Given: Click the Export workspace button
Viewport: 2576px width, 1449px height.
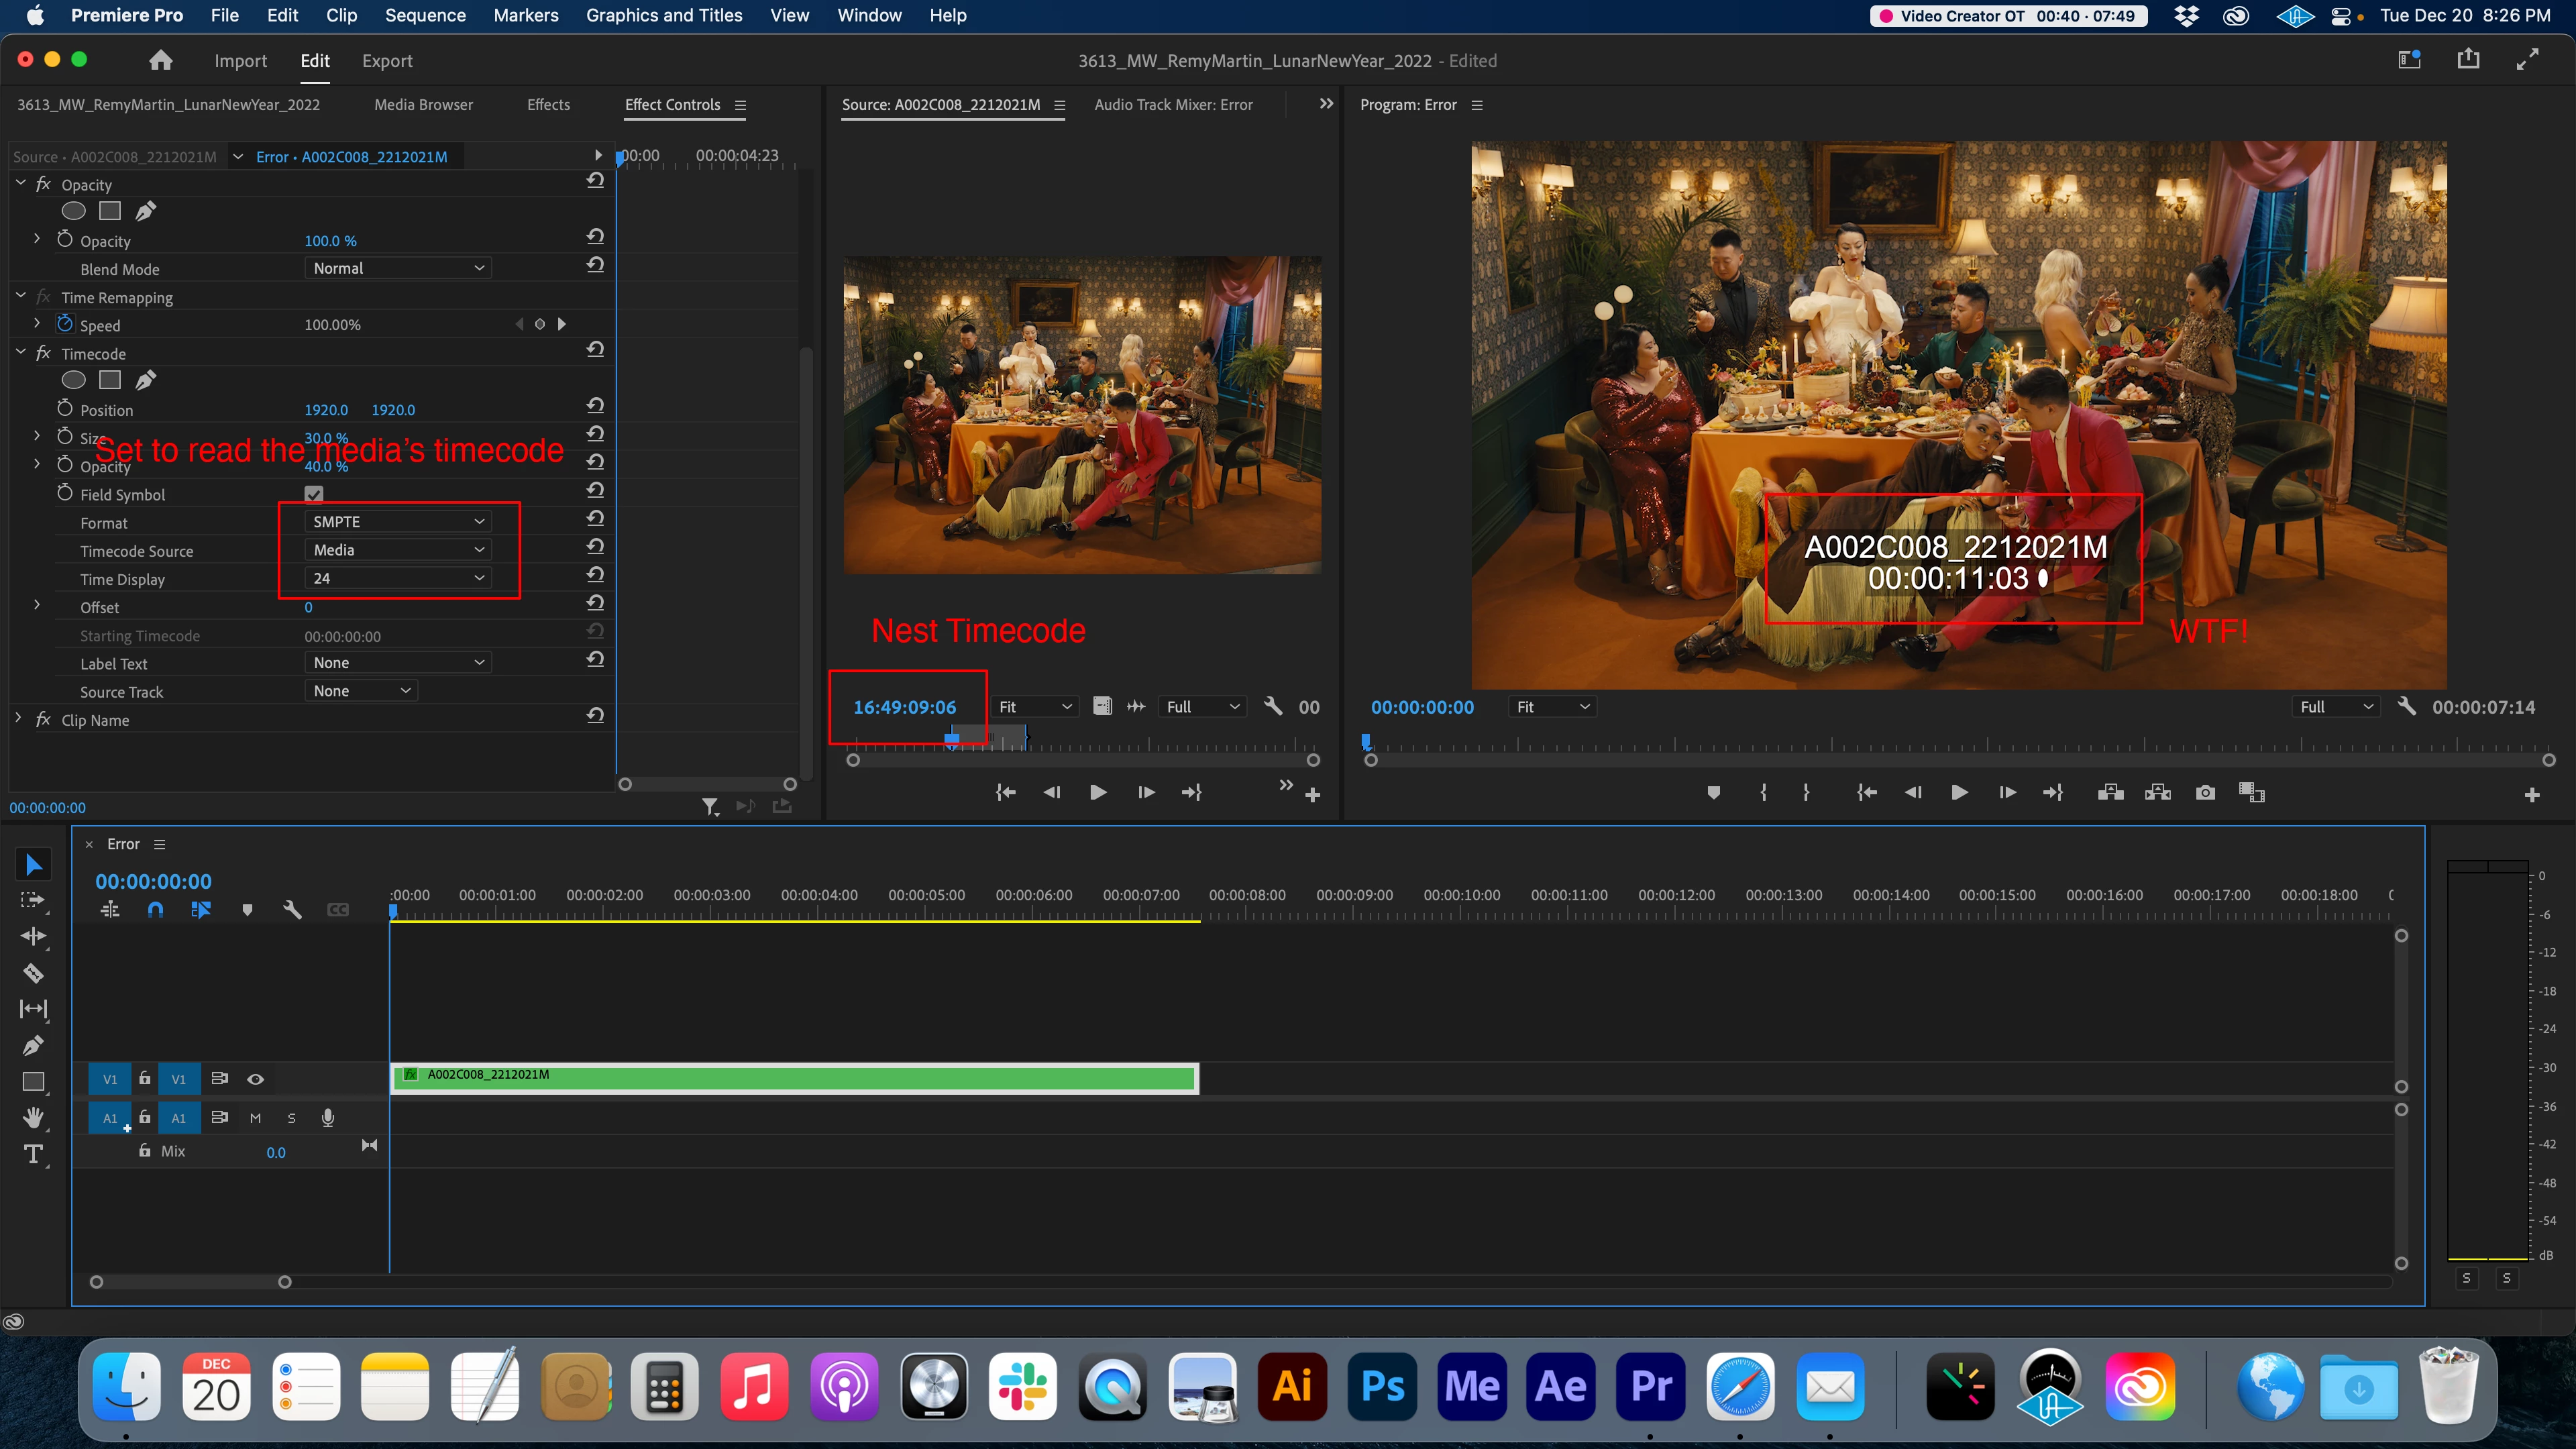Looking at the screenshot, I should click(x=387, y=61).
